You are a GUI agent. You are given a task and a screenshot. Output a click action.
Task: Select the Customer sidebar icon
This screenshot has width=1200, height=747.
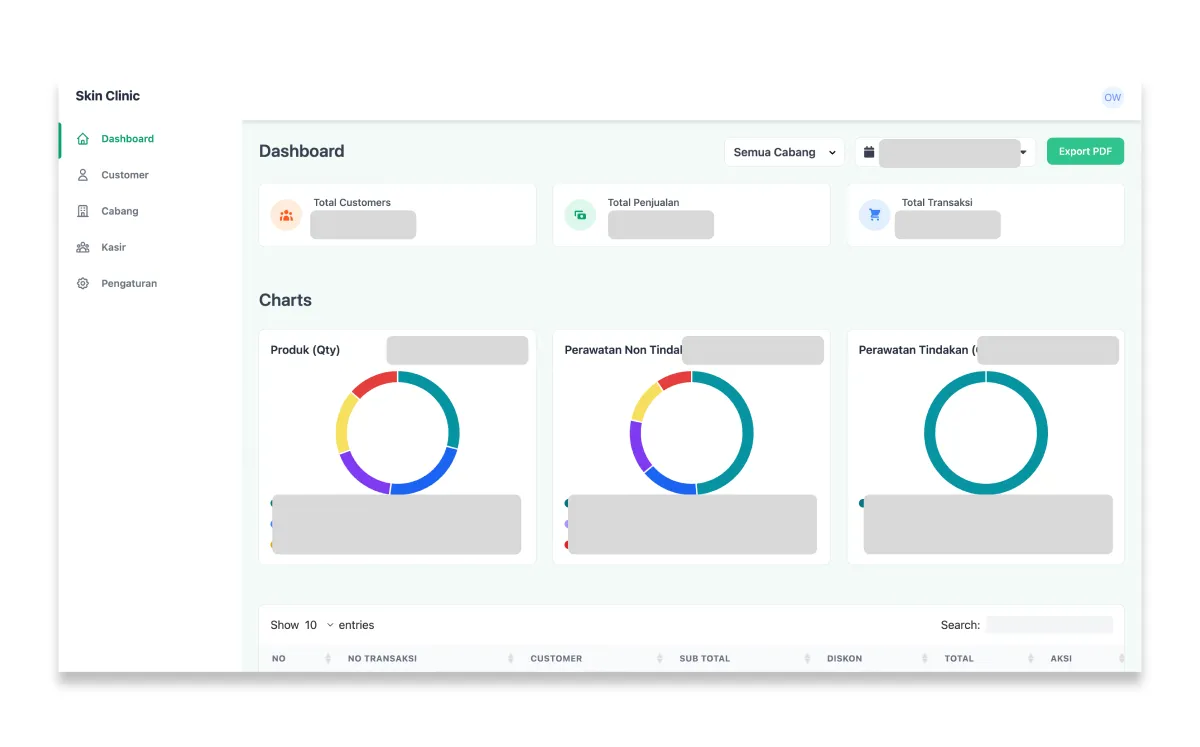[82, 175]
